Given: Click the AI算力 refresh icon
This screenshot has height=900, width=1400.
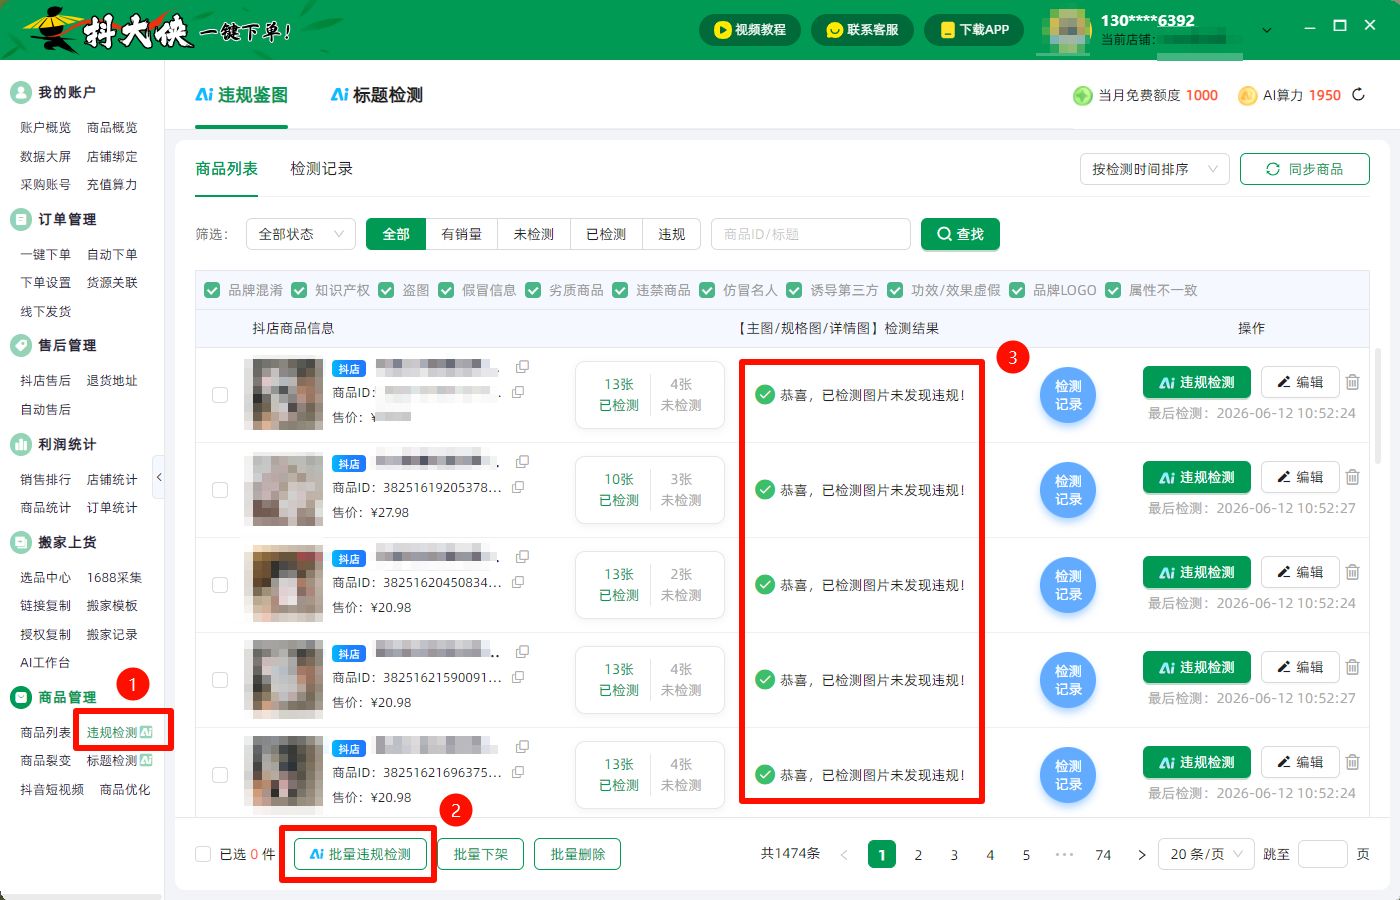Looking at the screenshot, I should (1358, 95).
